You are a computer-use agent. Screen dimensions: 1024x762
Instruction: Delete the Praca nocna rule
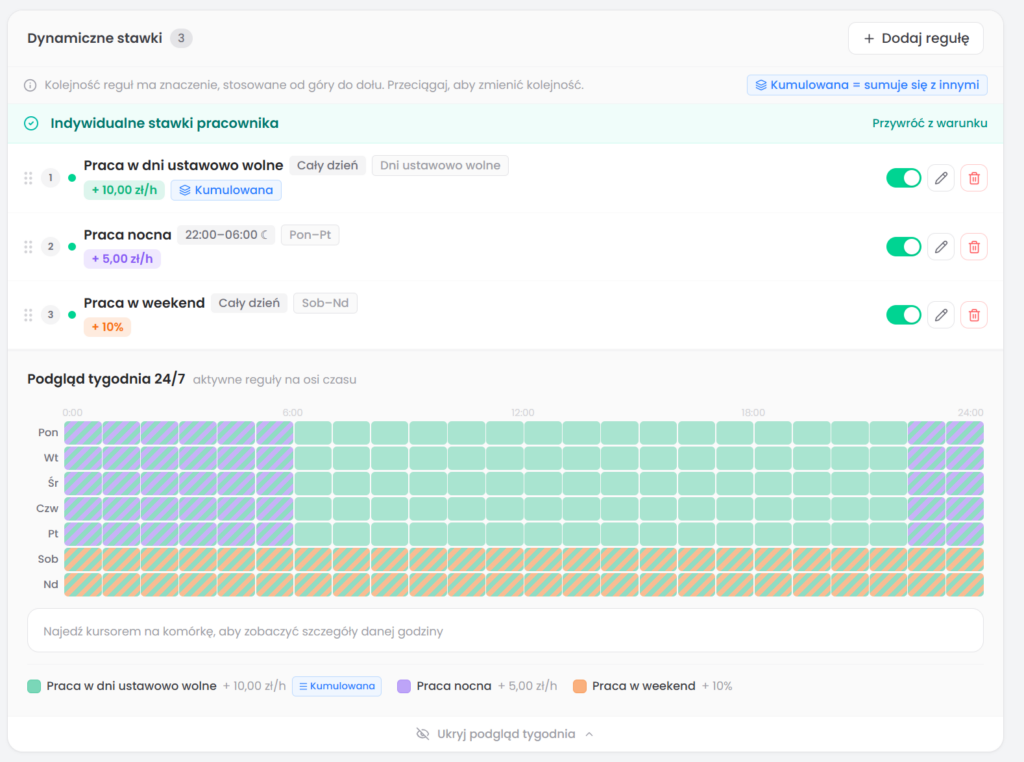pos(974,247)
